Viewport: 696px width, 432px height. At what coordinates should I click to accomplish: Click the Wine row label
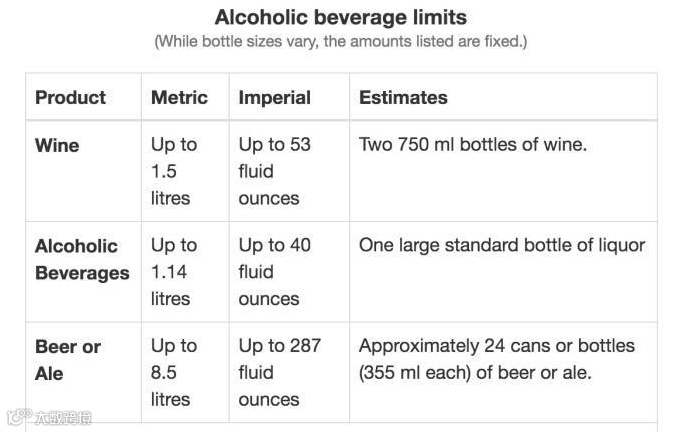coord(57,146)
